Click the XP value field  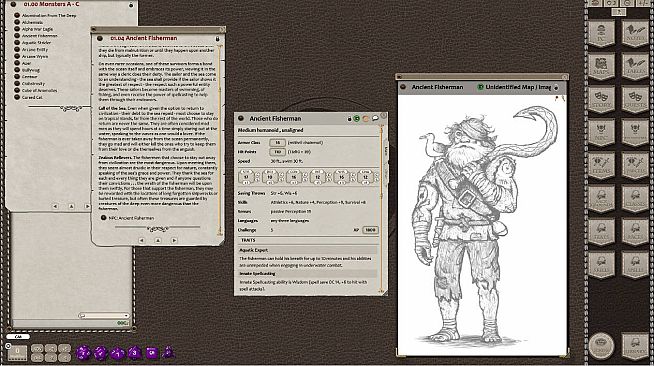[370, 230]
